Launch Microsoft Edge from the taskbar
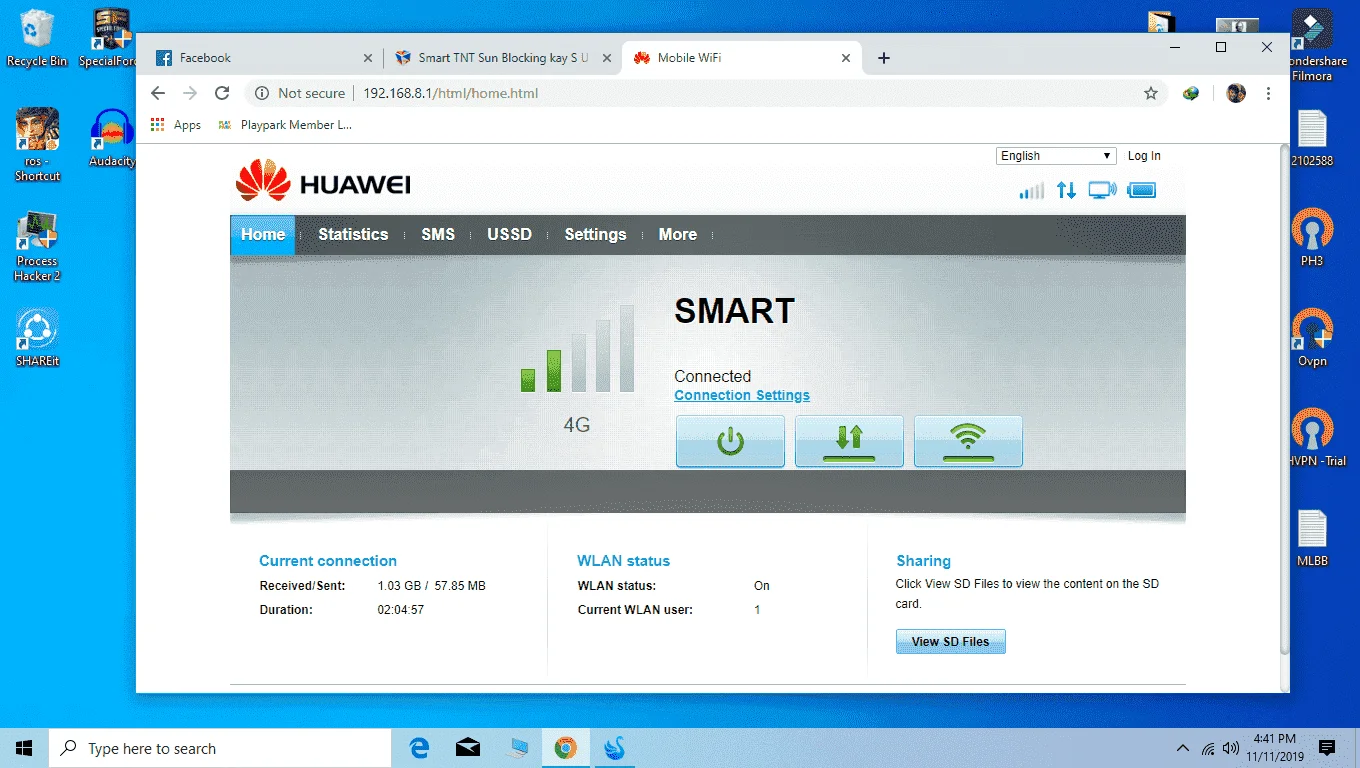 pos(420,748)
